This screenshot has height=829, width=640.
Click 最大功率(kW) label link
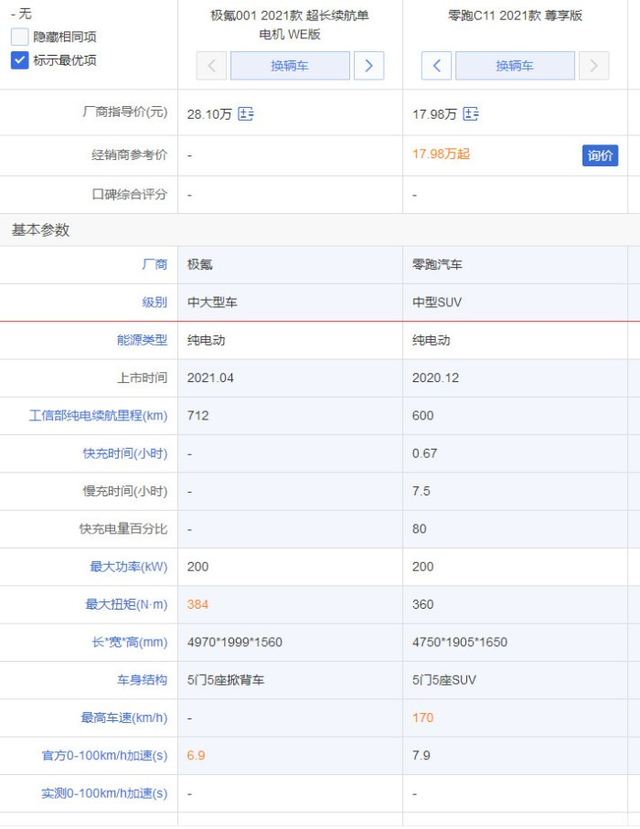pyautogui.click(x=128, y=567)
